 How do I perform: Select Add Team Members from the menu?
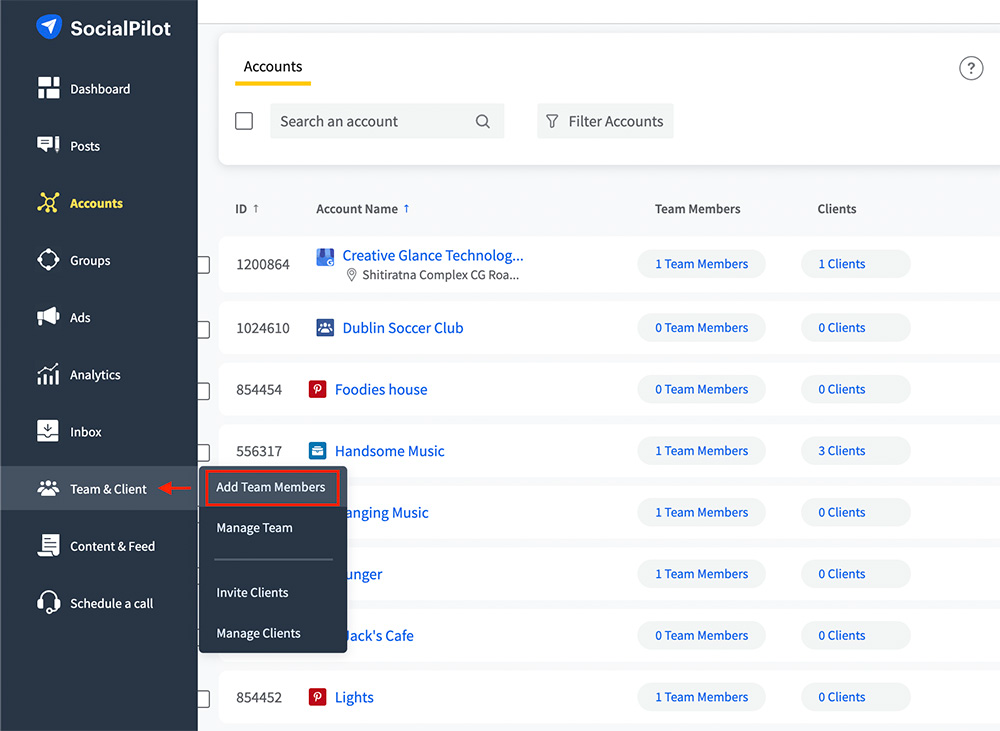pyautogui.click(x=272, y=487)
